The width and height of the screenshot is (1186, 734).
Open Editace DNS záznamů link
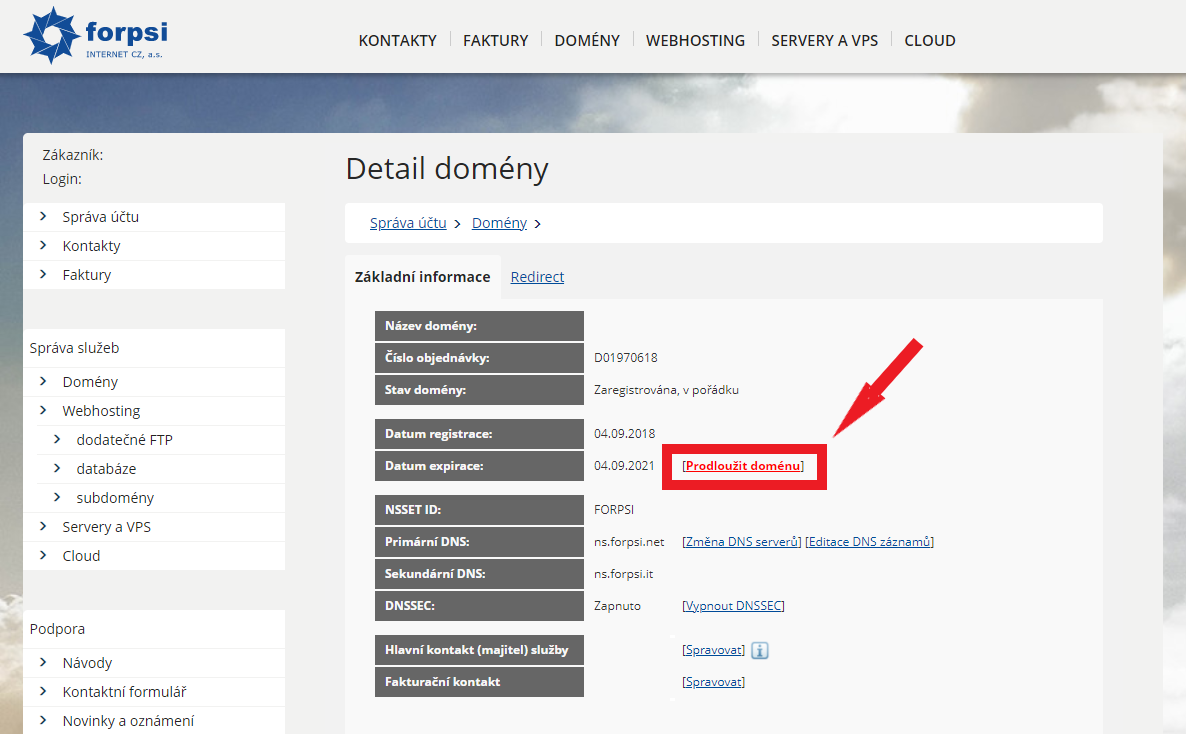click(869, 542)
